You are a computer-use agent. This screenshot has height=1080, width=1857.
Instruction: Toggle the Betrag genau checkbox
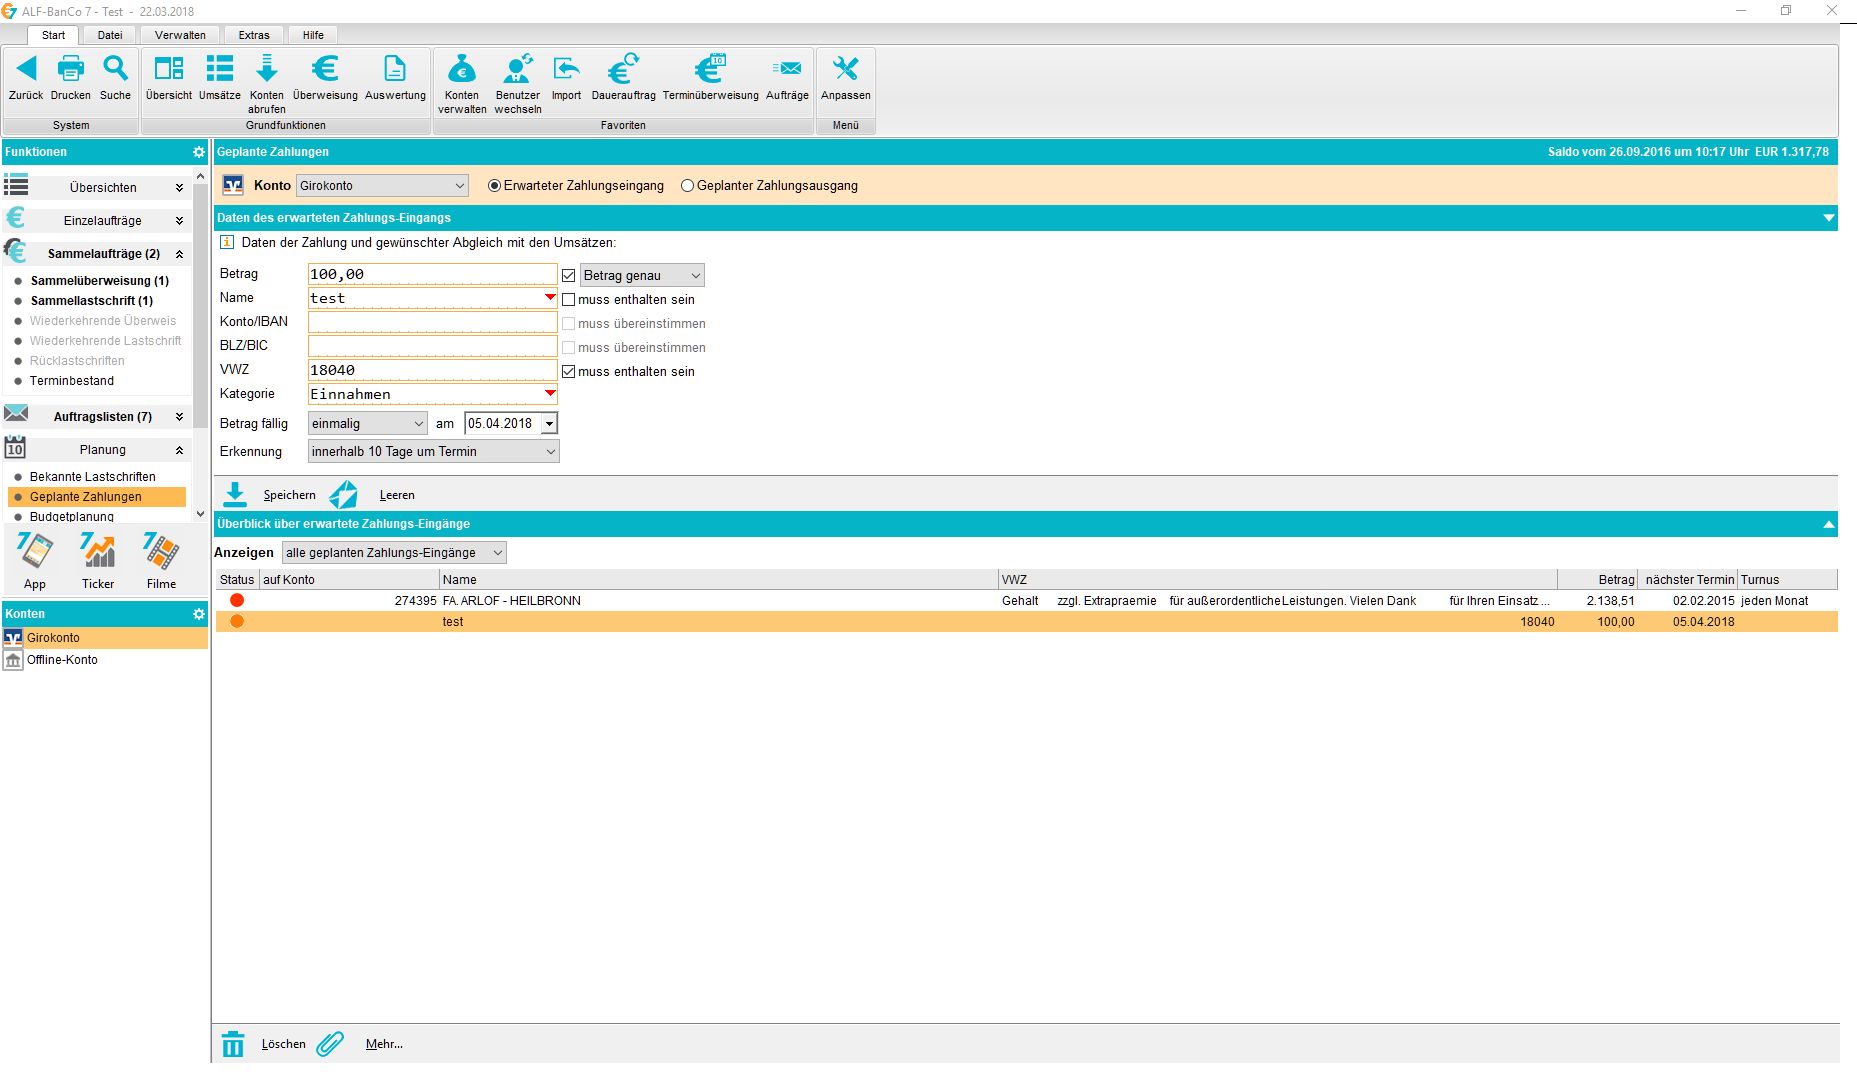point(569,276)
